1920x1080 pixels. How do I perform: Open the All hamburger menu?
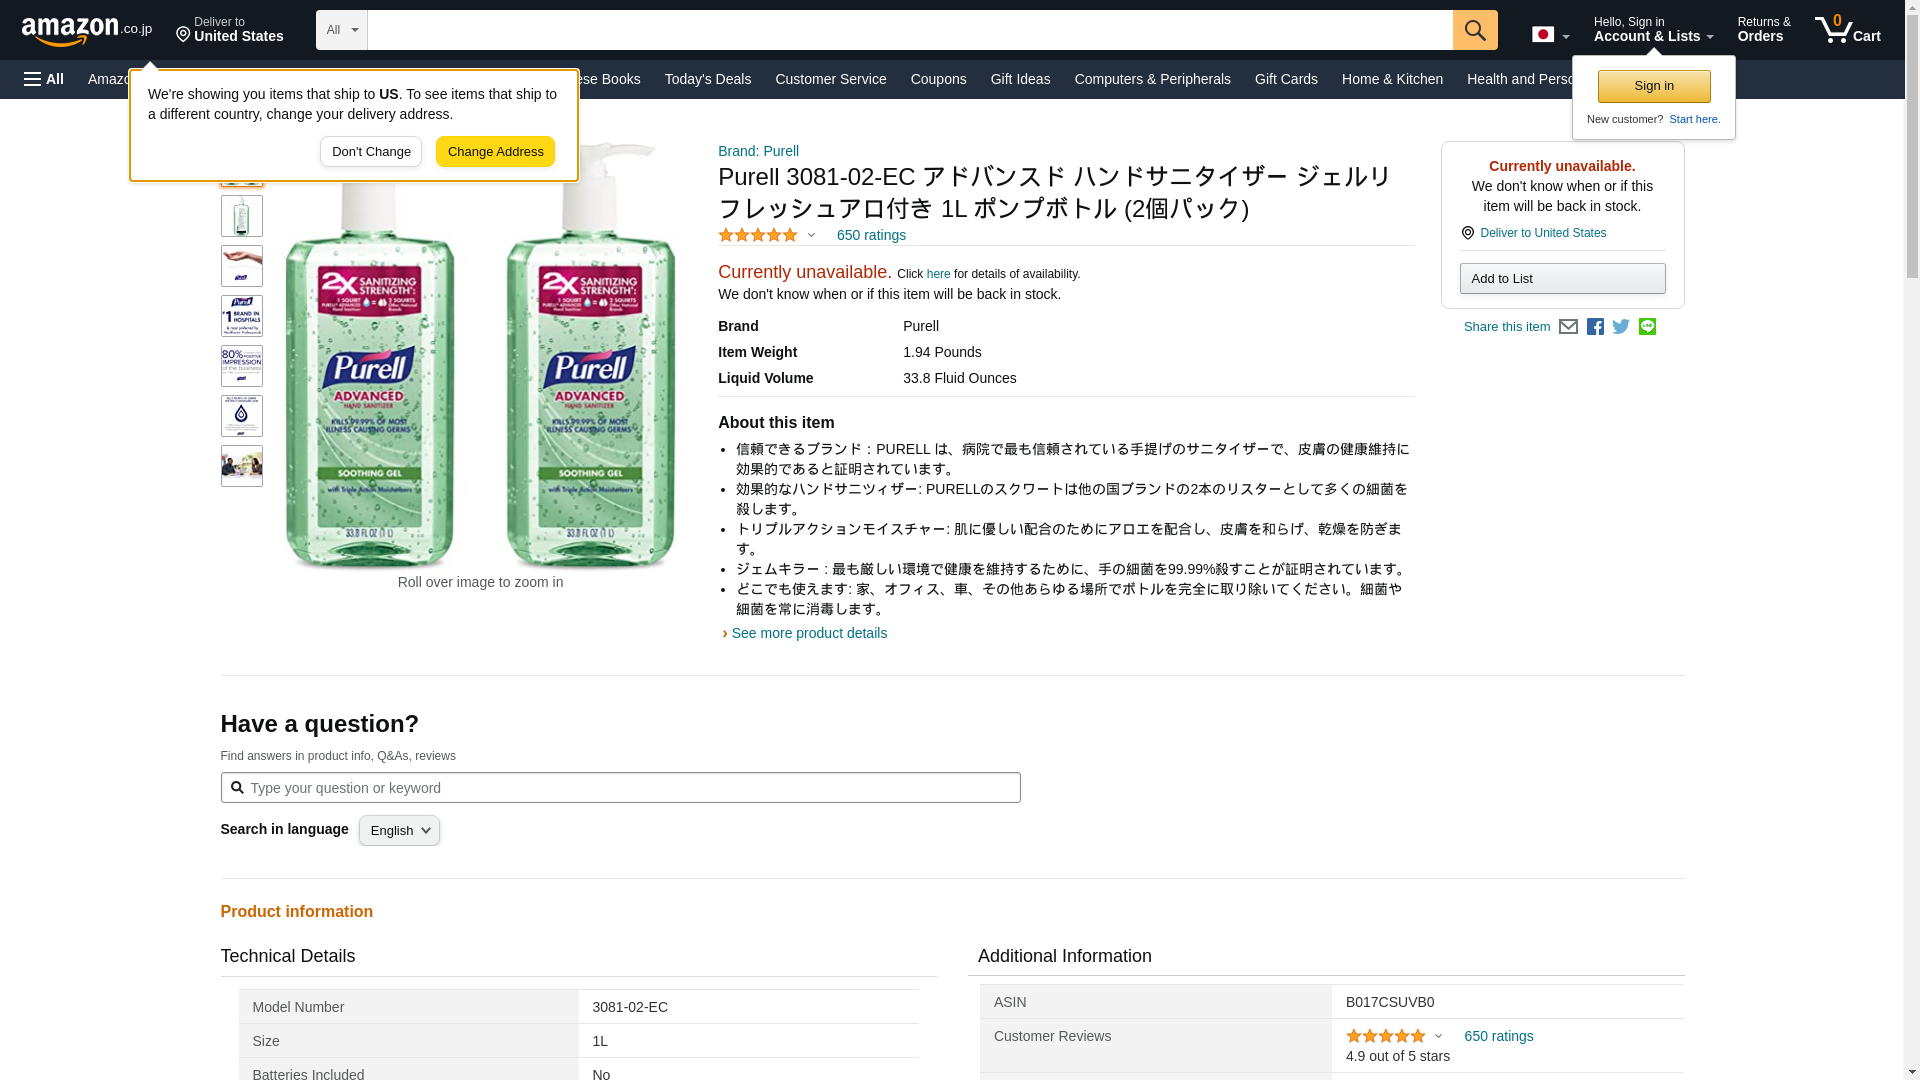[44, 79]
